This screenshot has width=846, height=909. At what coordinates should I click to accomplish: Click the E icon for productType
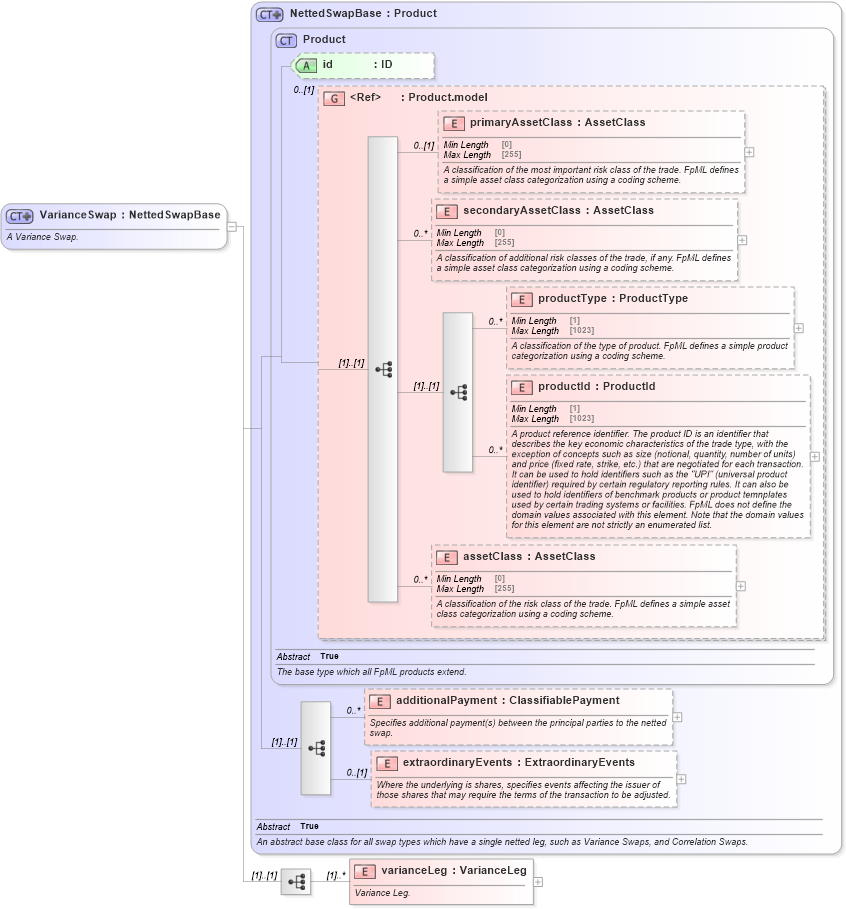[521, 299]
